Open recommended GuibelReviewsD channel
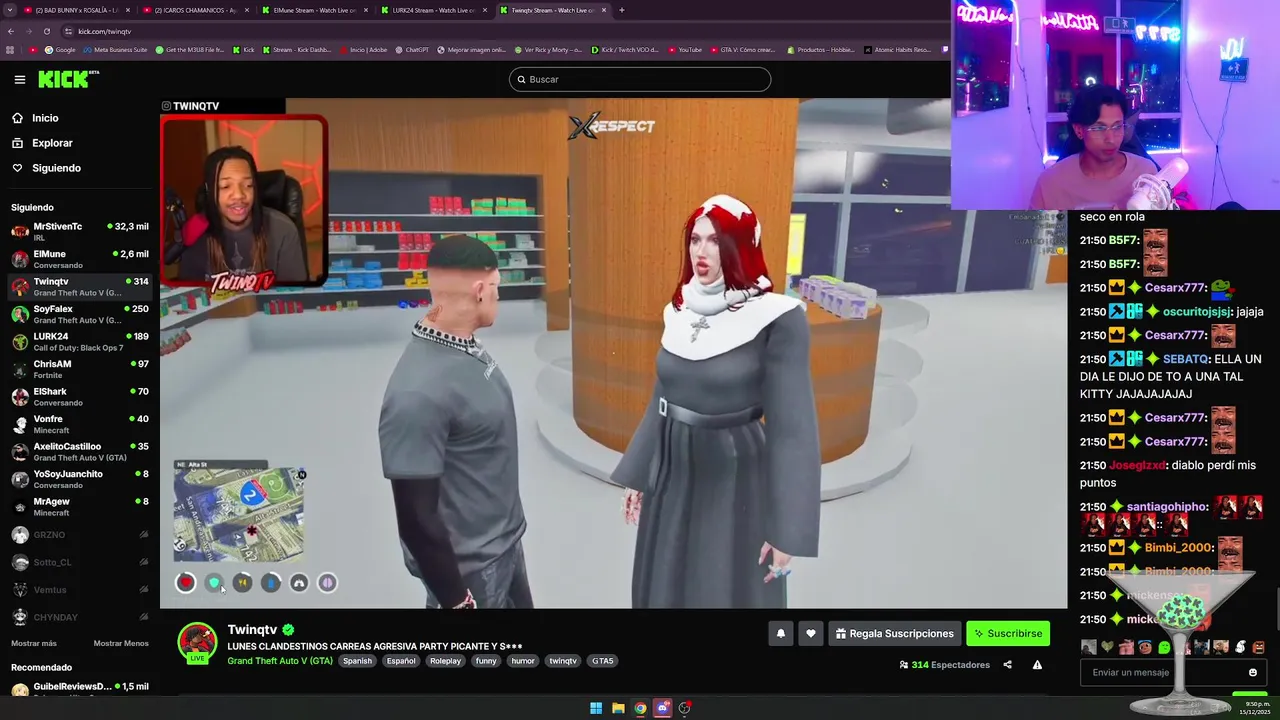Viewport: 1280px width, 720px height. (x=80, y=689)
